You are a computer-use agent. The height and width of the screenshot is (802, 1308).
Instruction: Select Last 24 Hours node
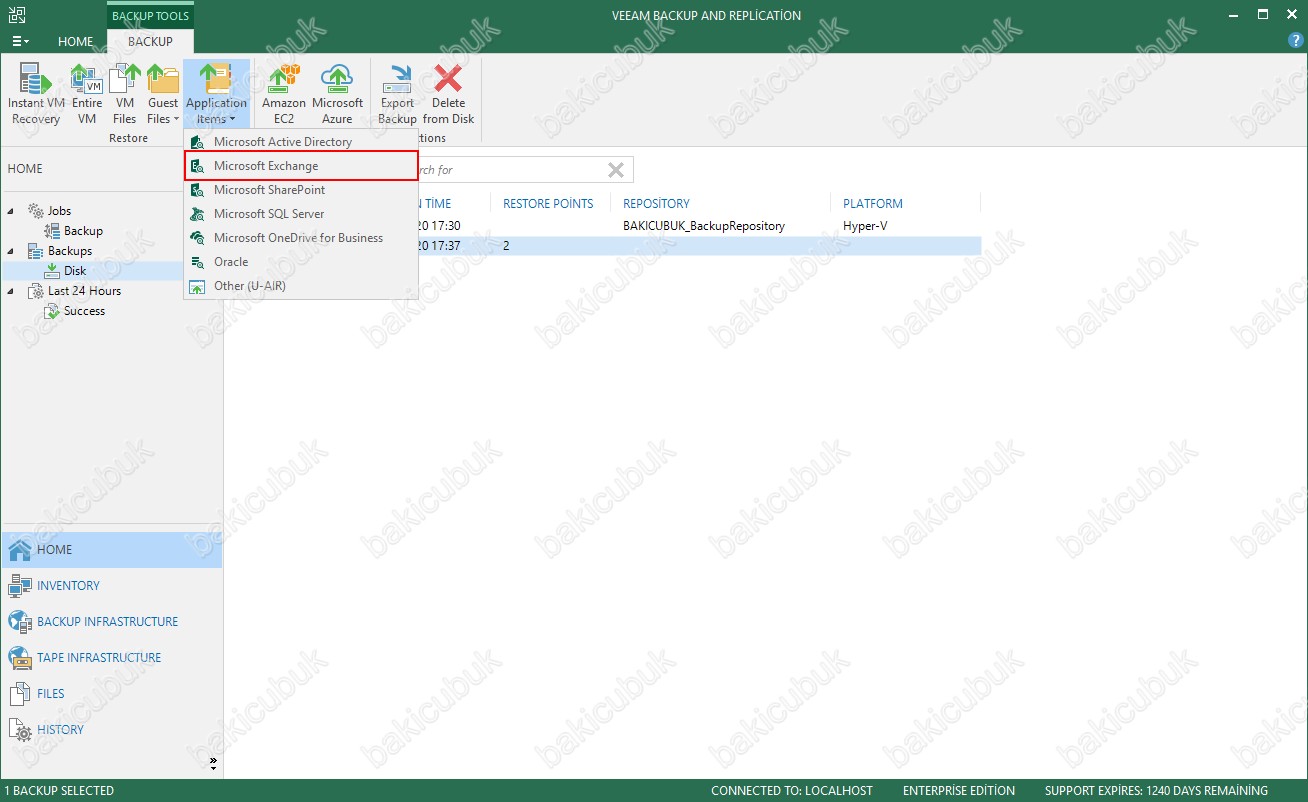pos(84,291)
